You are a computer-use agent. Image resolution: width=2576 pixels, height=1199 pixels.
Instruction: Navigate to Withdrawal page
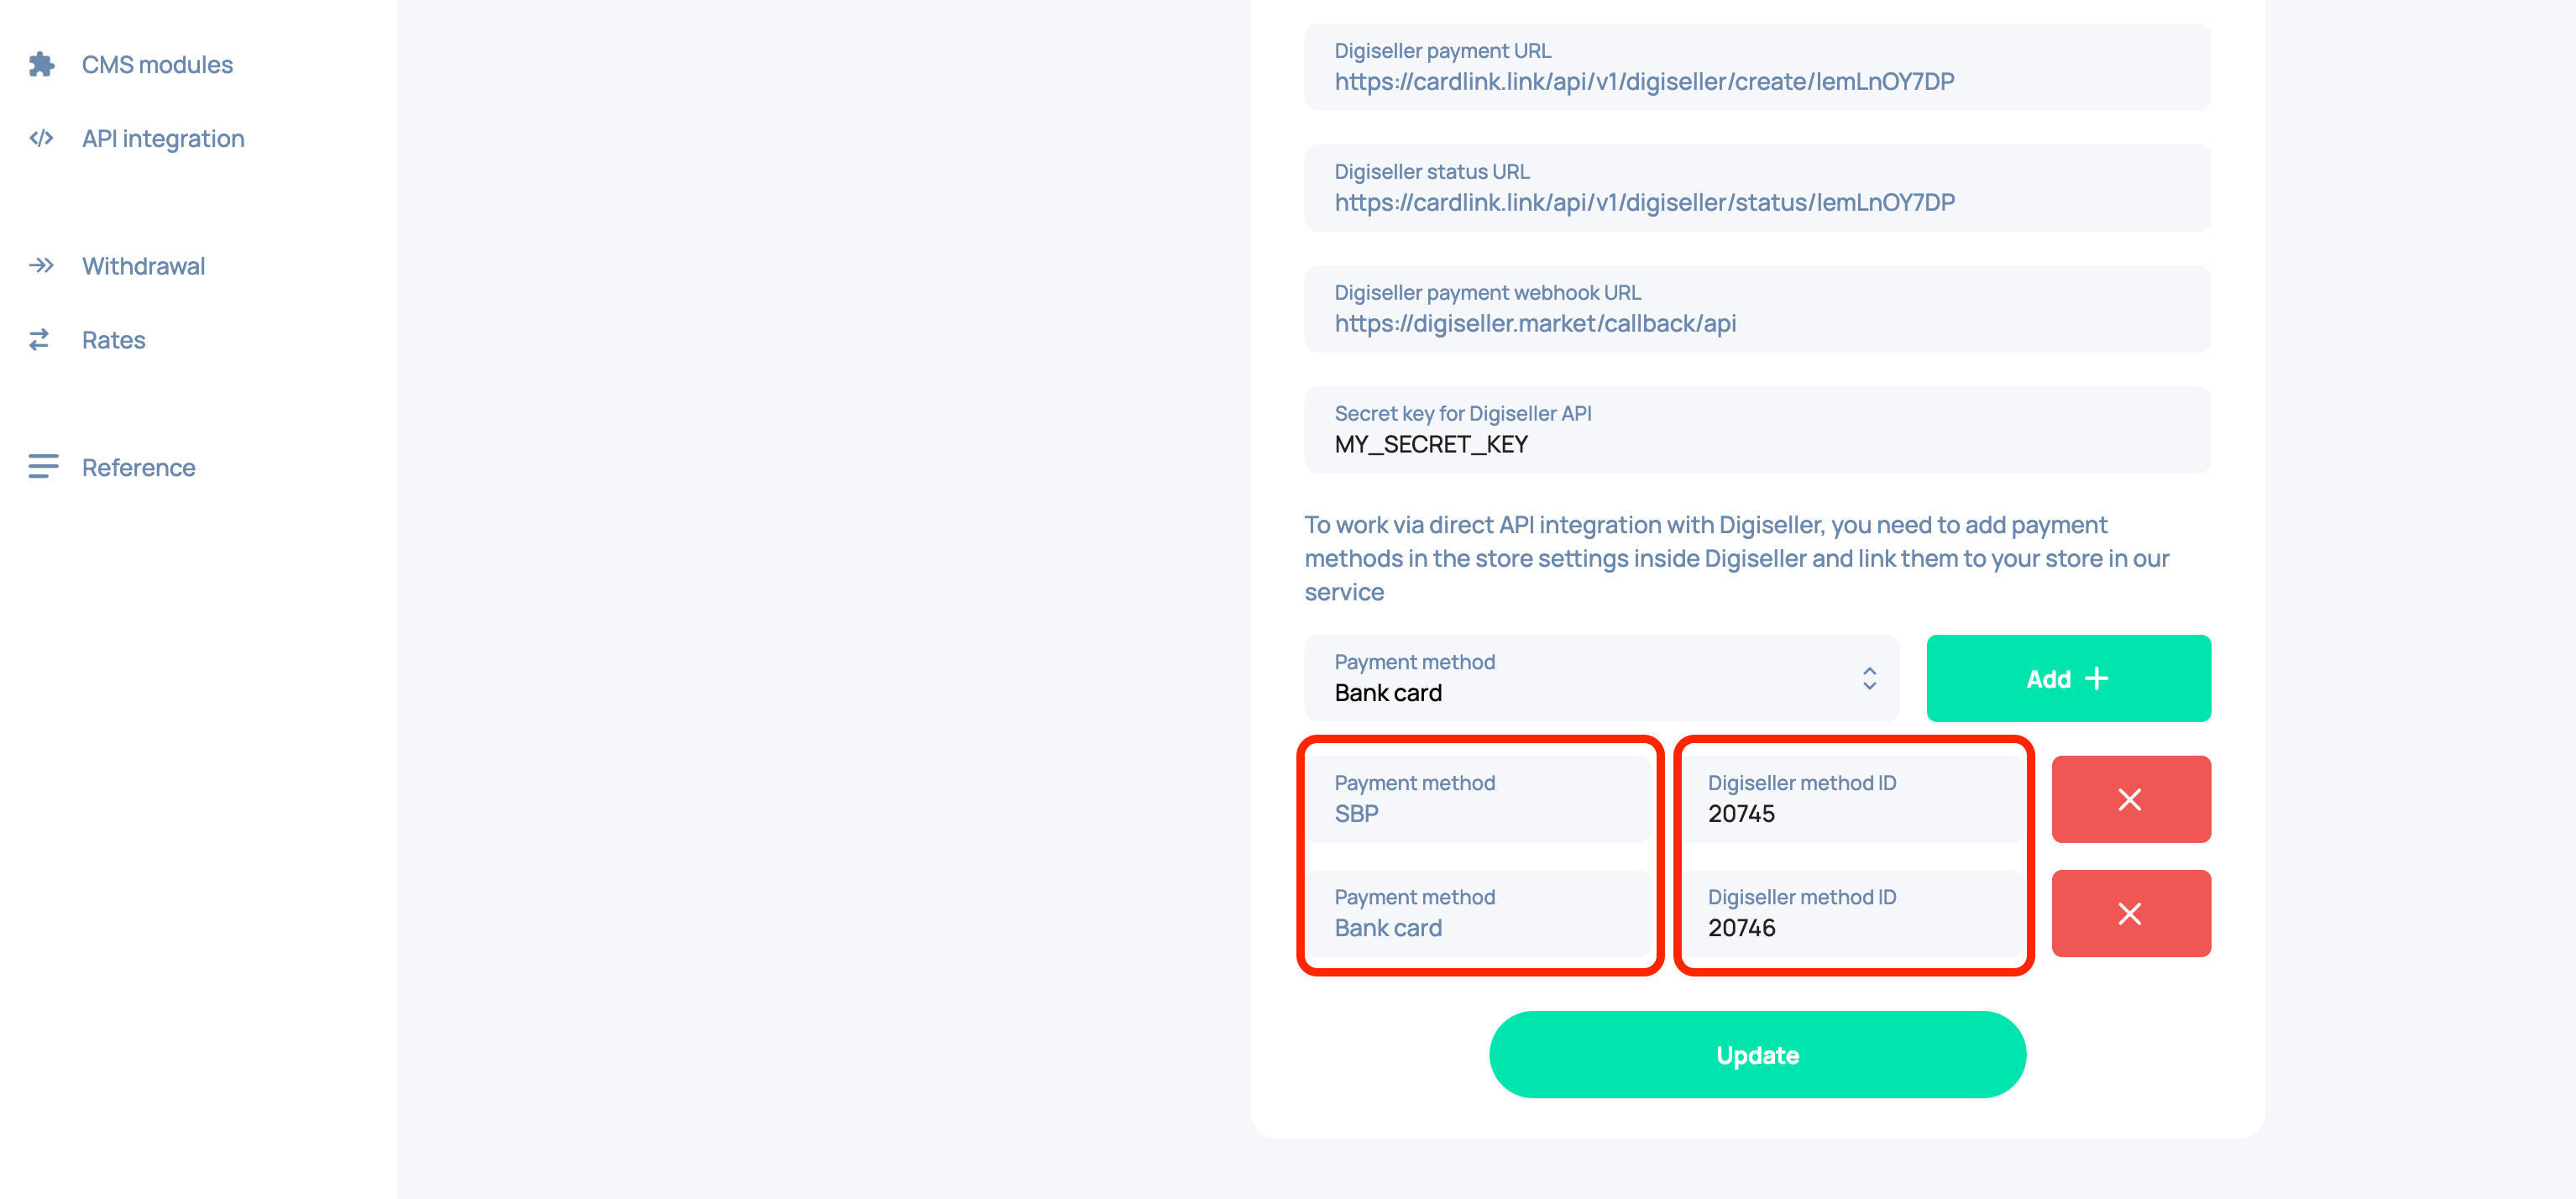pos(143,265)
